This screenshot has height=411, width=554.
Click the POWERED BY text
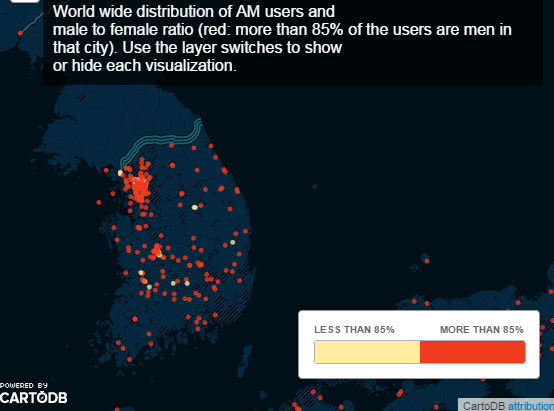pyautogui.click(x=24, y=386)
